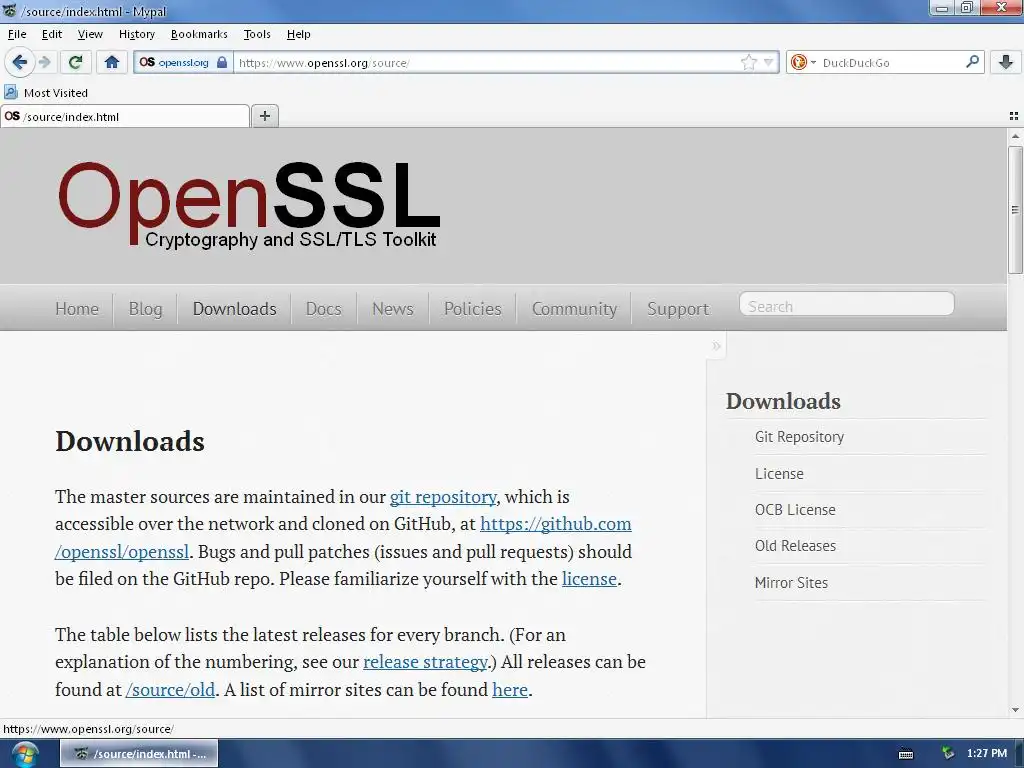Open the Home page icon

[x=112, y=63]
